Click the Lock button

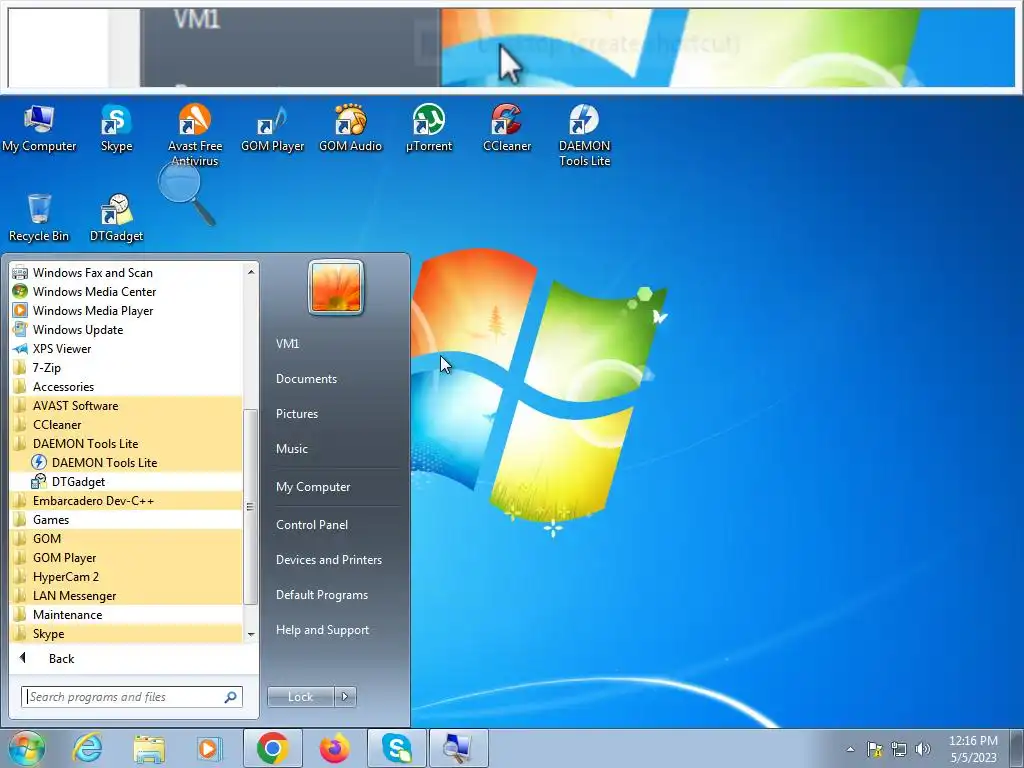click(300, 697)
